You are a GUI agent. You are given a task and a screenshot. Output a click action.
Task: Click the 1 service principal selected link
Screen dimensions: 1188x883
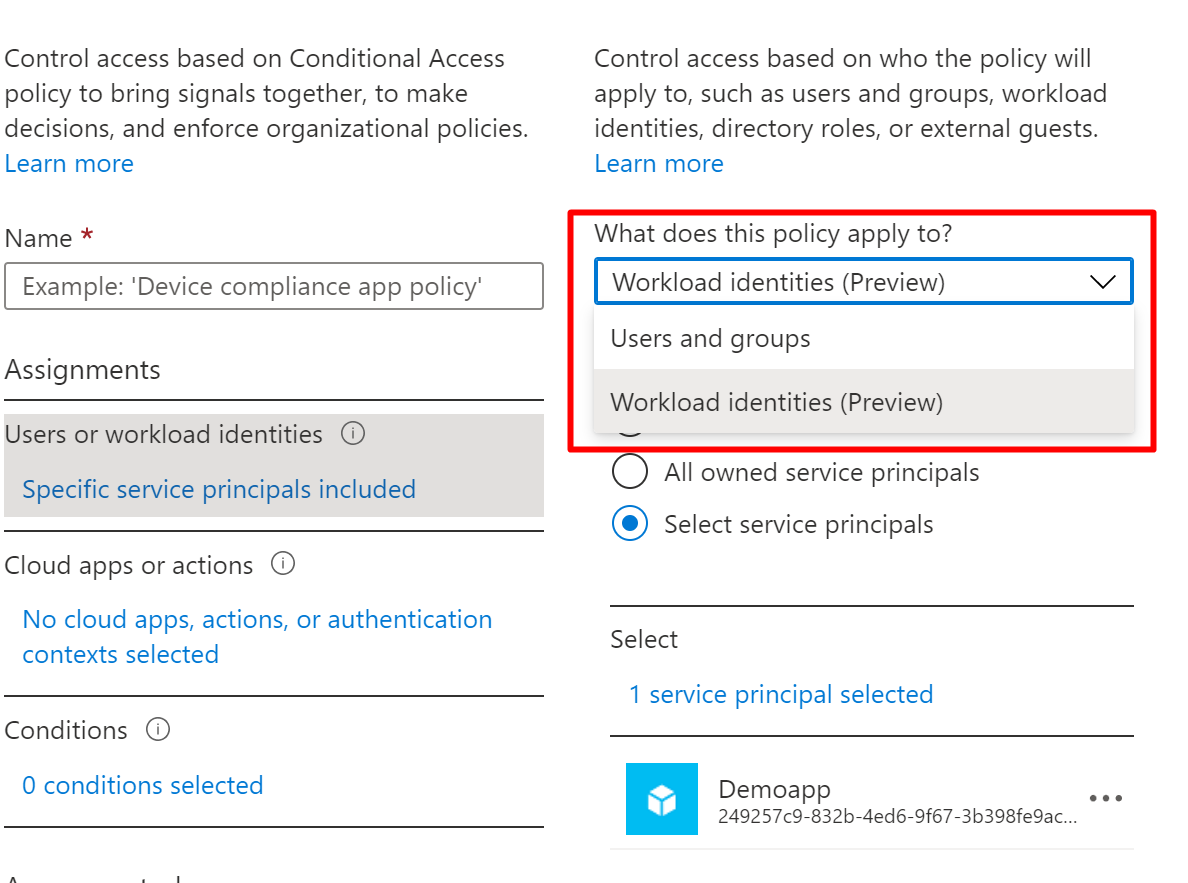click(x=781, y=695)
